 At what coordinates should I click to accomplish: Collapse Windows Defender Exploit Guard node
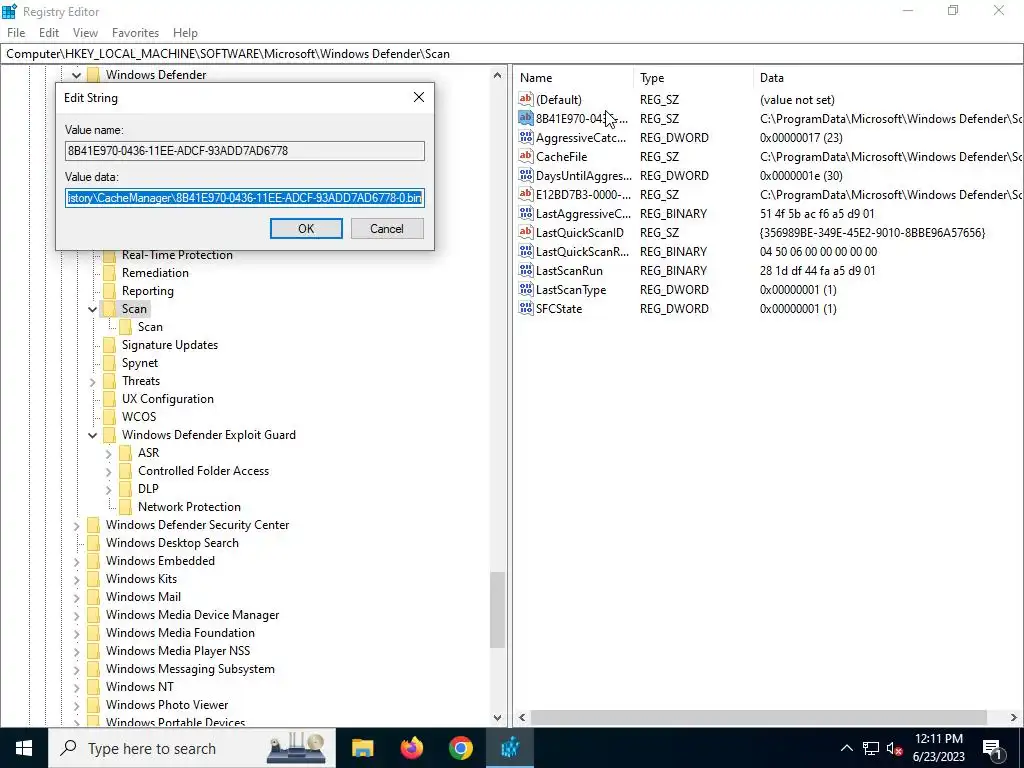click(x=92, y=435)
